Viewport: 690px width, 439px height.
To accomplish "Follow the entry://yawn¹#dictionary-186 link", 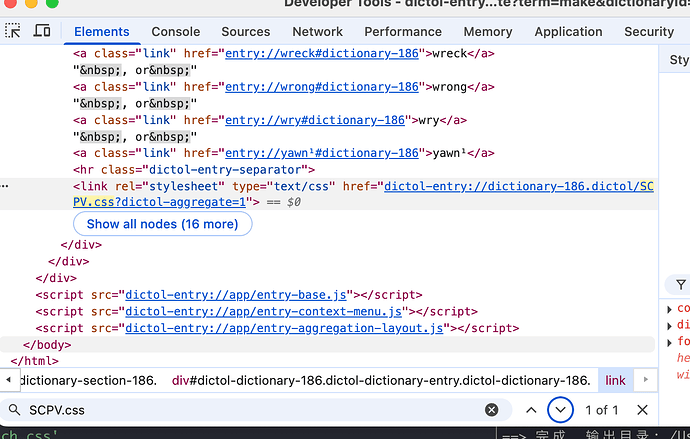I will [322, 153].
